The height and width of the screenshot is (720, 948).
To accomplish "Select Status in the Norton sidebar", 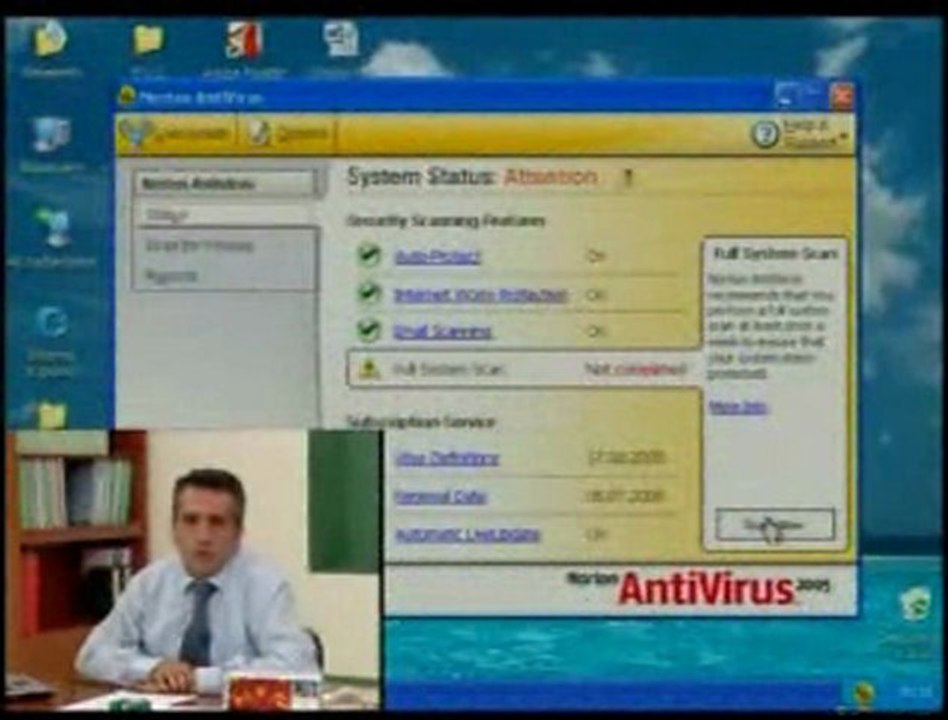I will (x=224, y=214).
